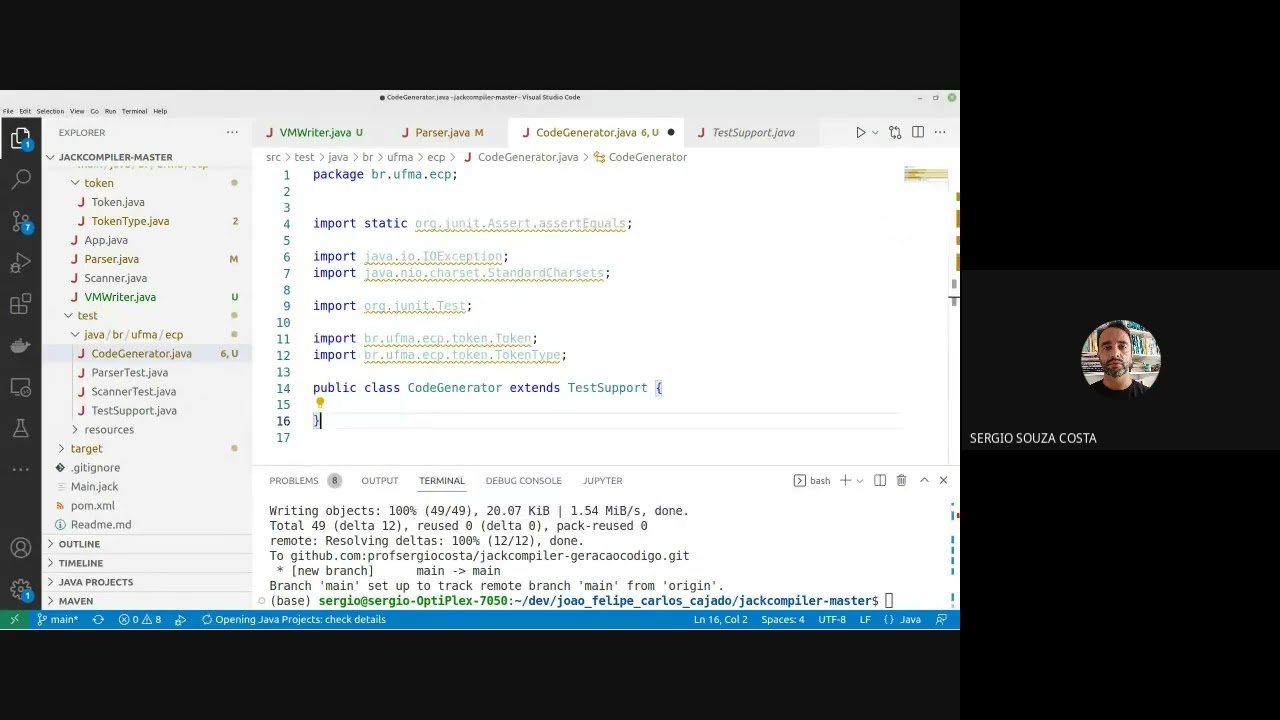Screen dimensions: 1280x720
Task: Open the Testing flask view
Action: pyautogui.click(x=20, y=428)
